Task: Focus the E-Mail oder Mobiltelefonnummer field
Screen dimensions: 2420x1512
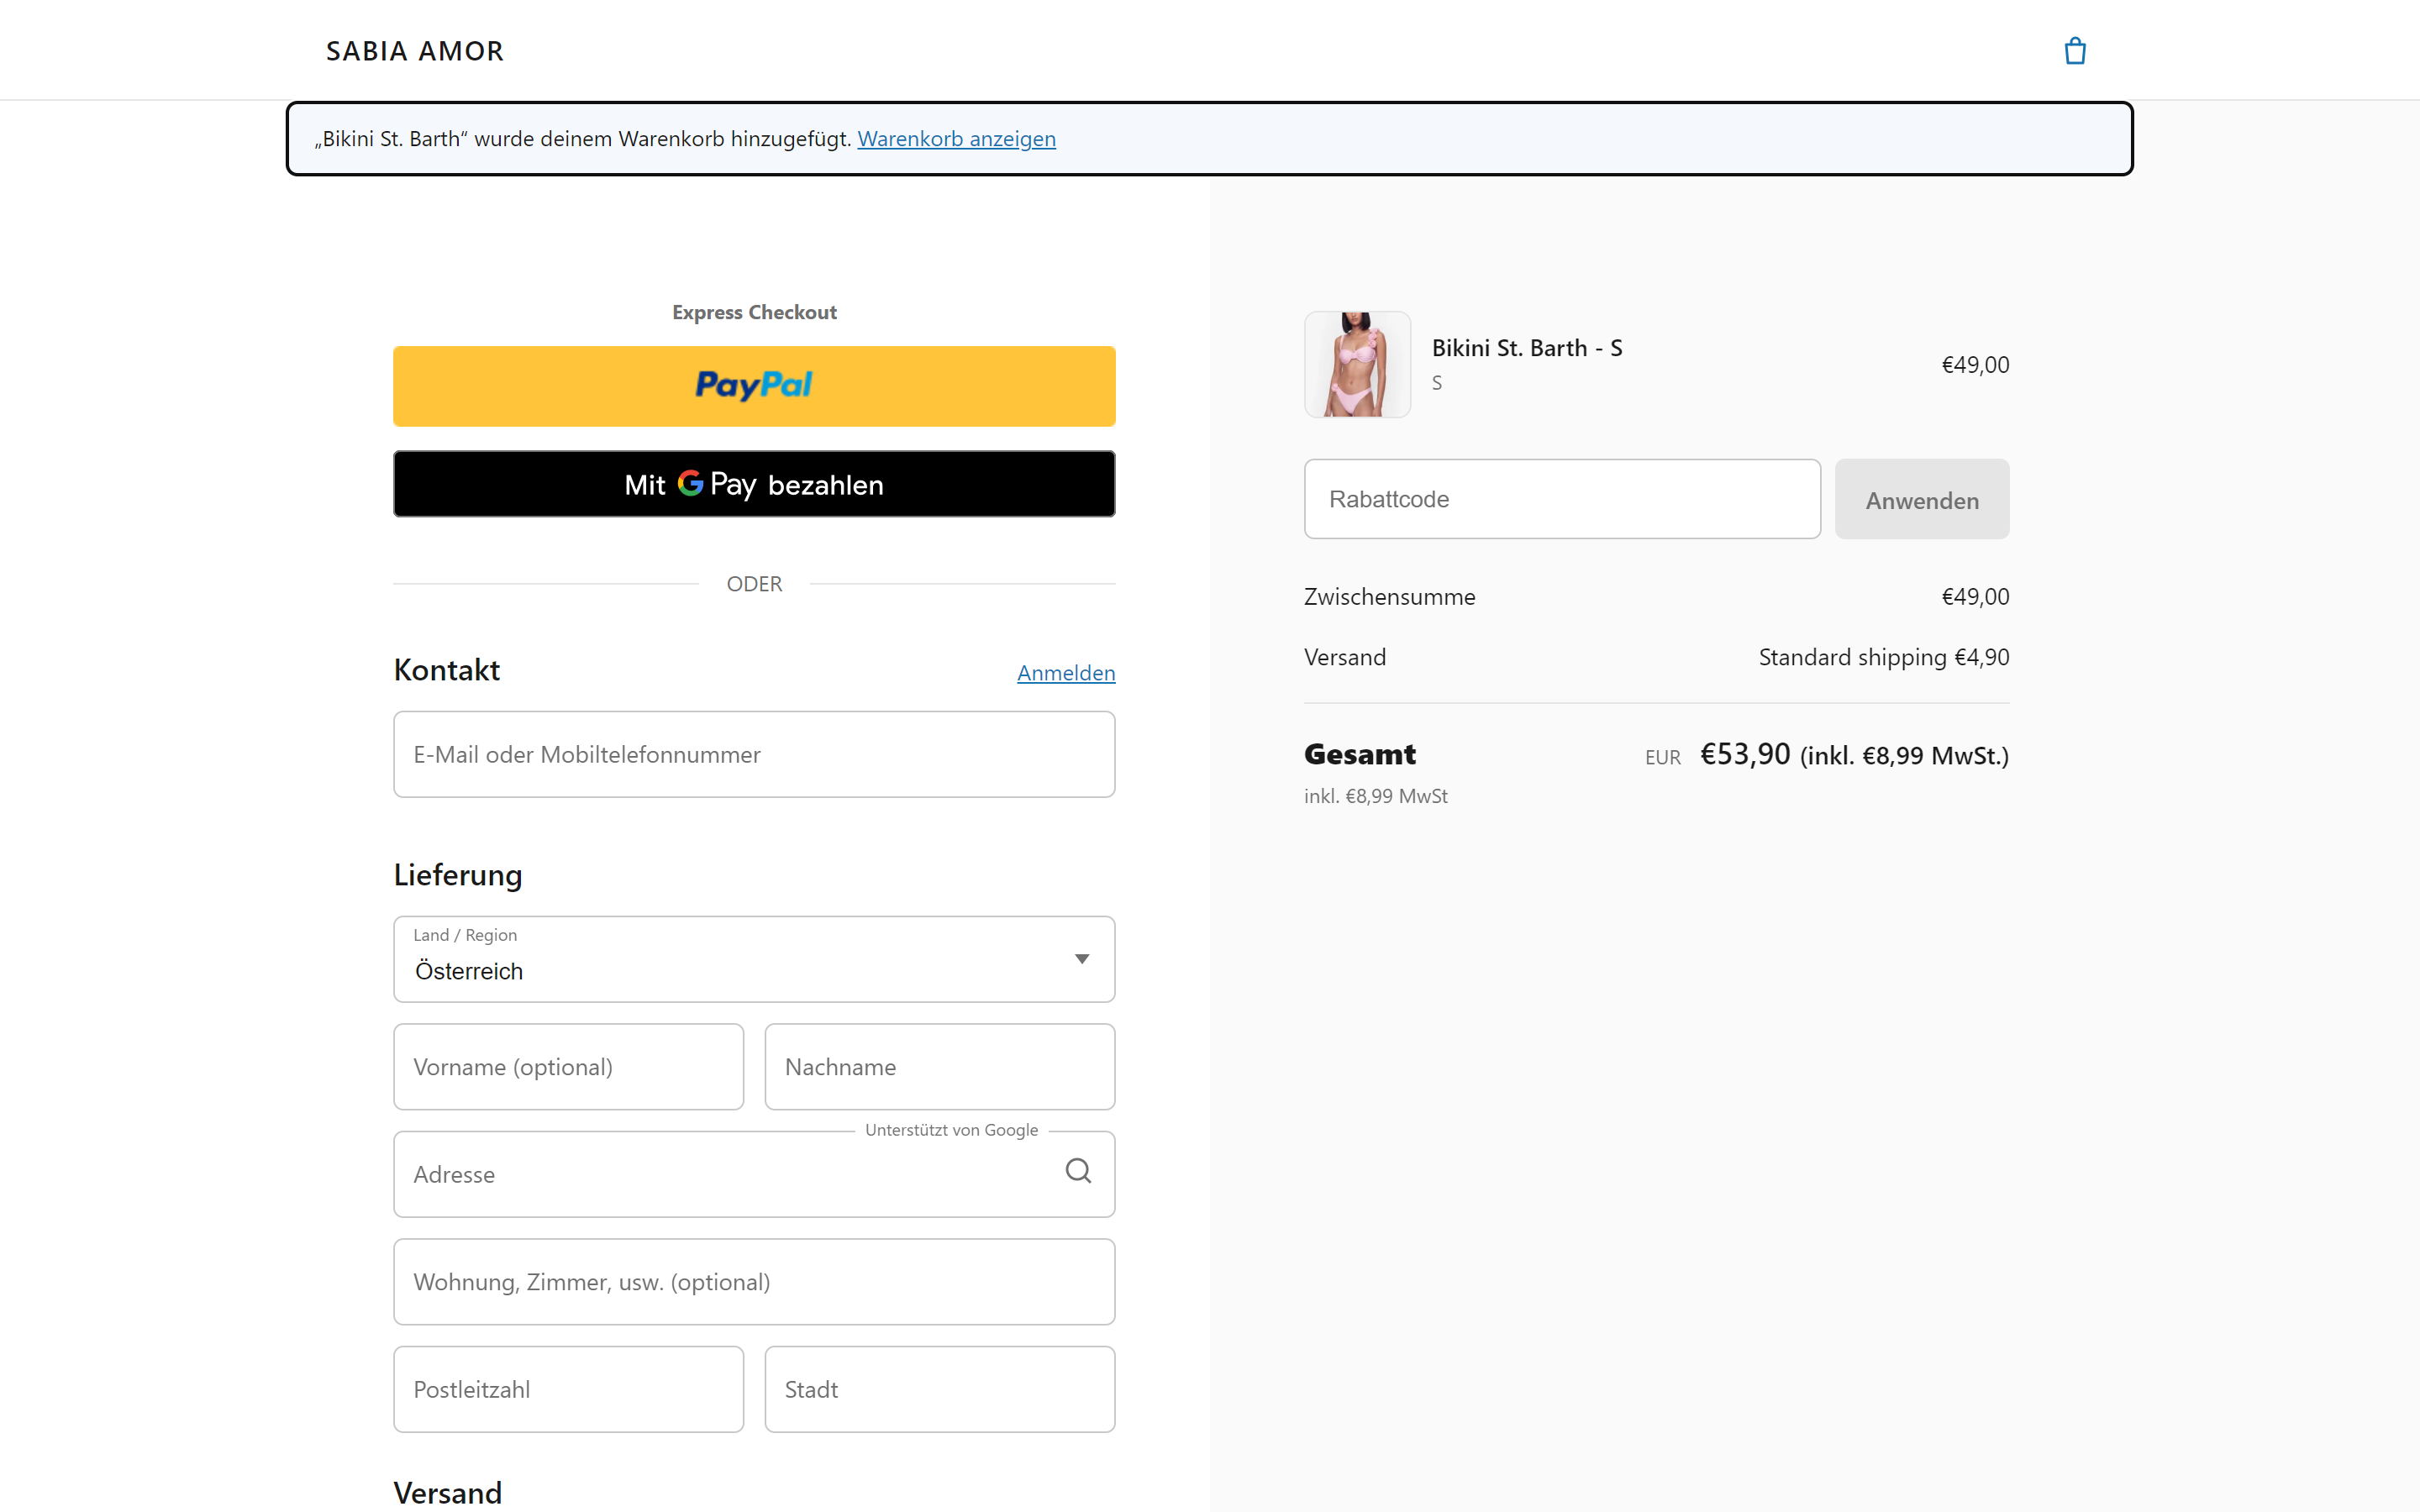Action: pos(754,754)
